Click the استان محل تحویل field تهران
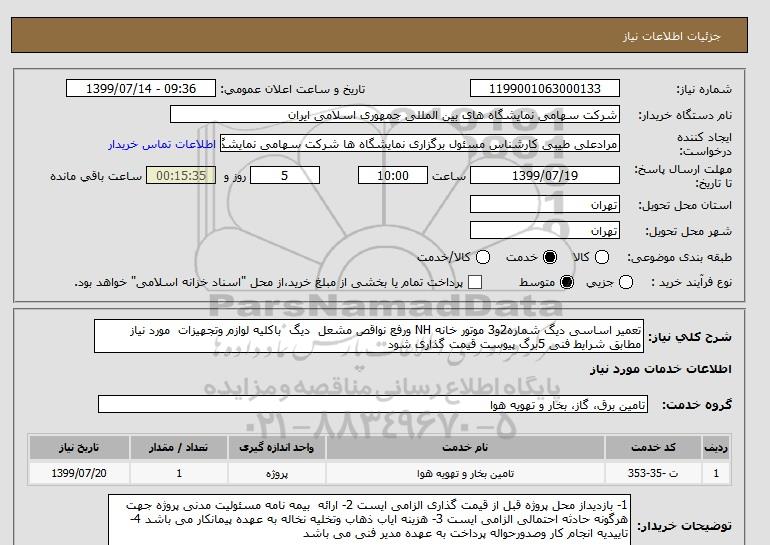Screen dimensions: 770x545 [x=545, y=204]
